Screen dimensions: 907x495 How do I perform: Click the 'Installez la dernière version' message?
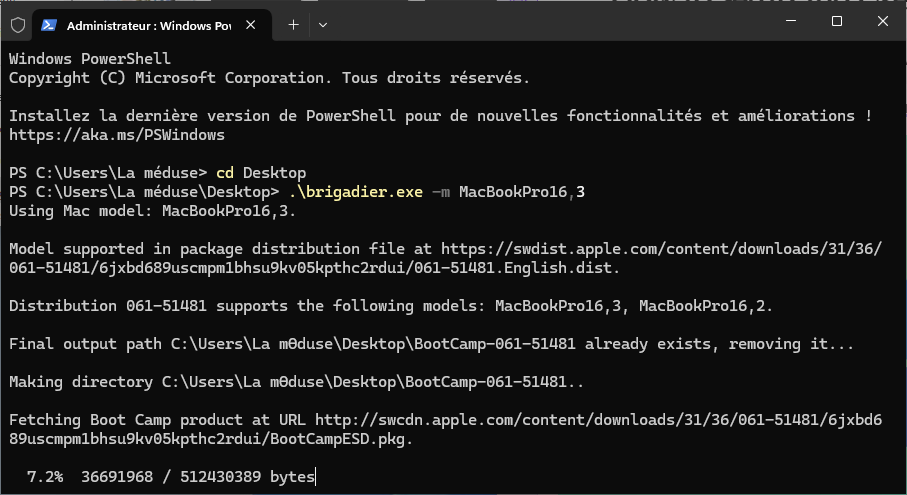coord(440,116)
